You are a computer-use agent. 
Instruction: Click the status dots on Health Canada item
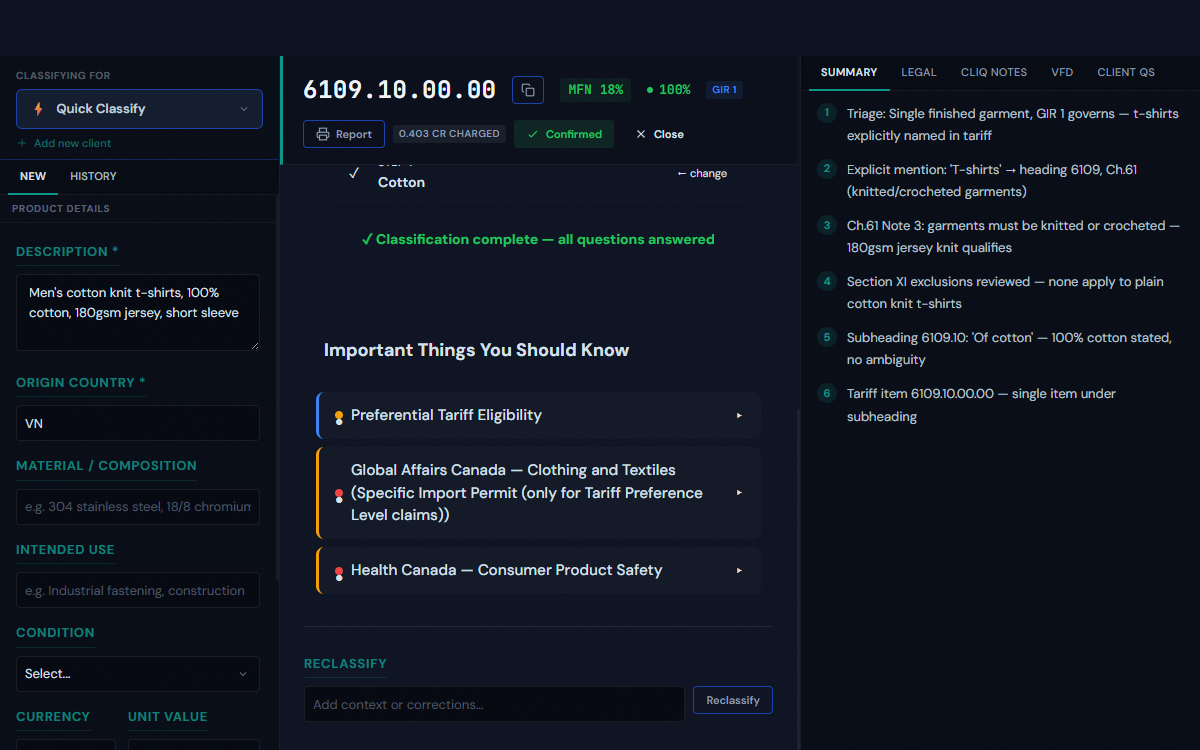tap(339, 572)
